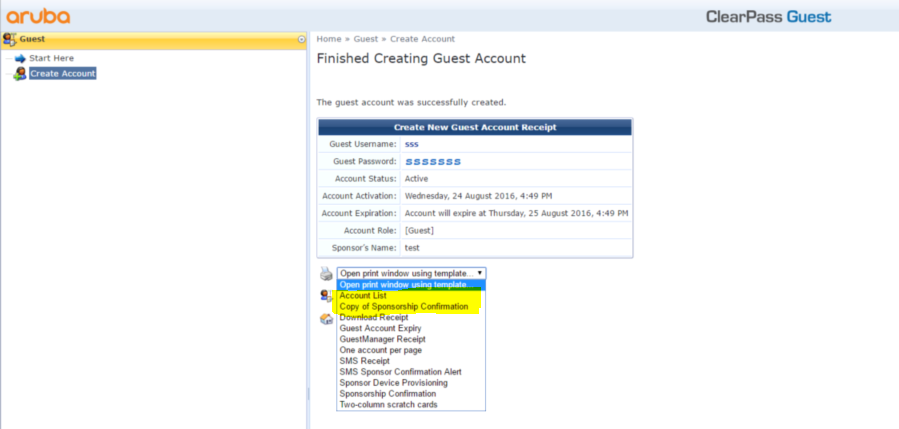
Task: Go to Home breadcrumb
Action: 329,39
